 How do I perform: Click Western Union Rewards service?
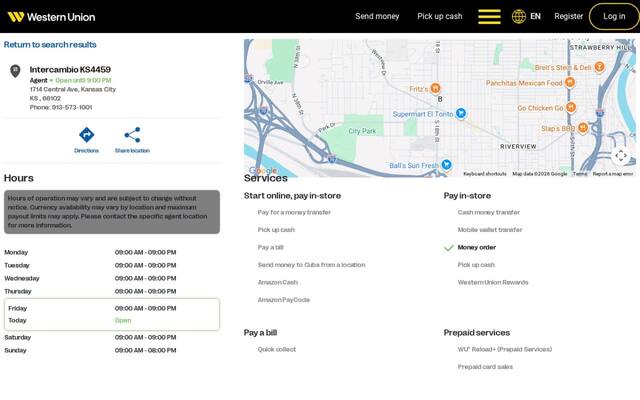click(x=493, y=282)
